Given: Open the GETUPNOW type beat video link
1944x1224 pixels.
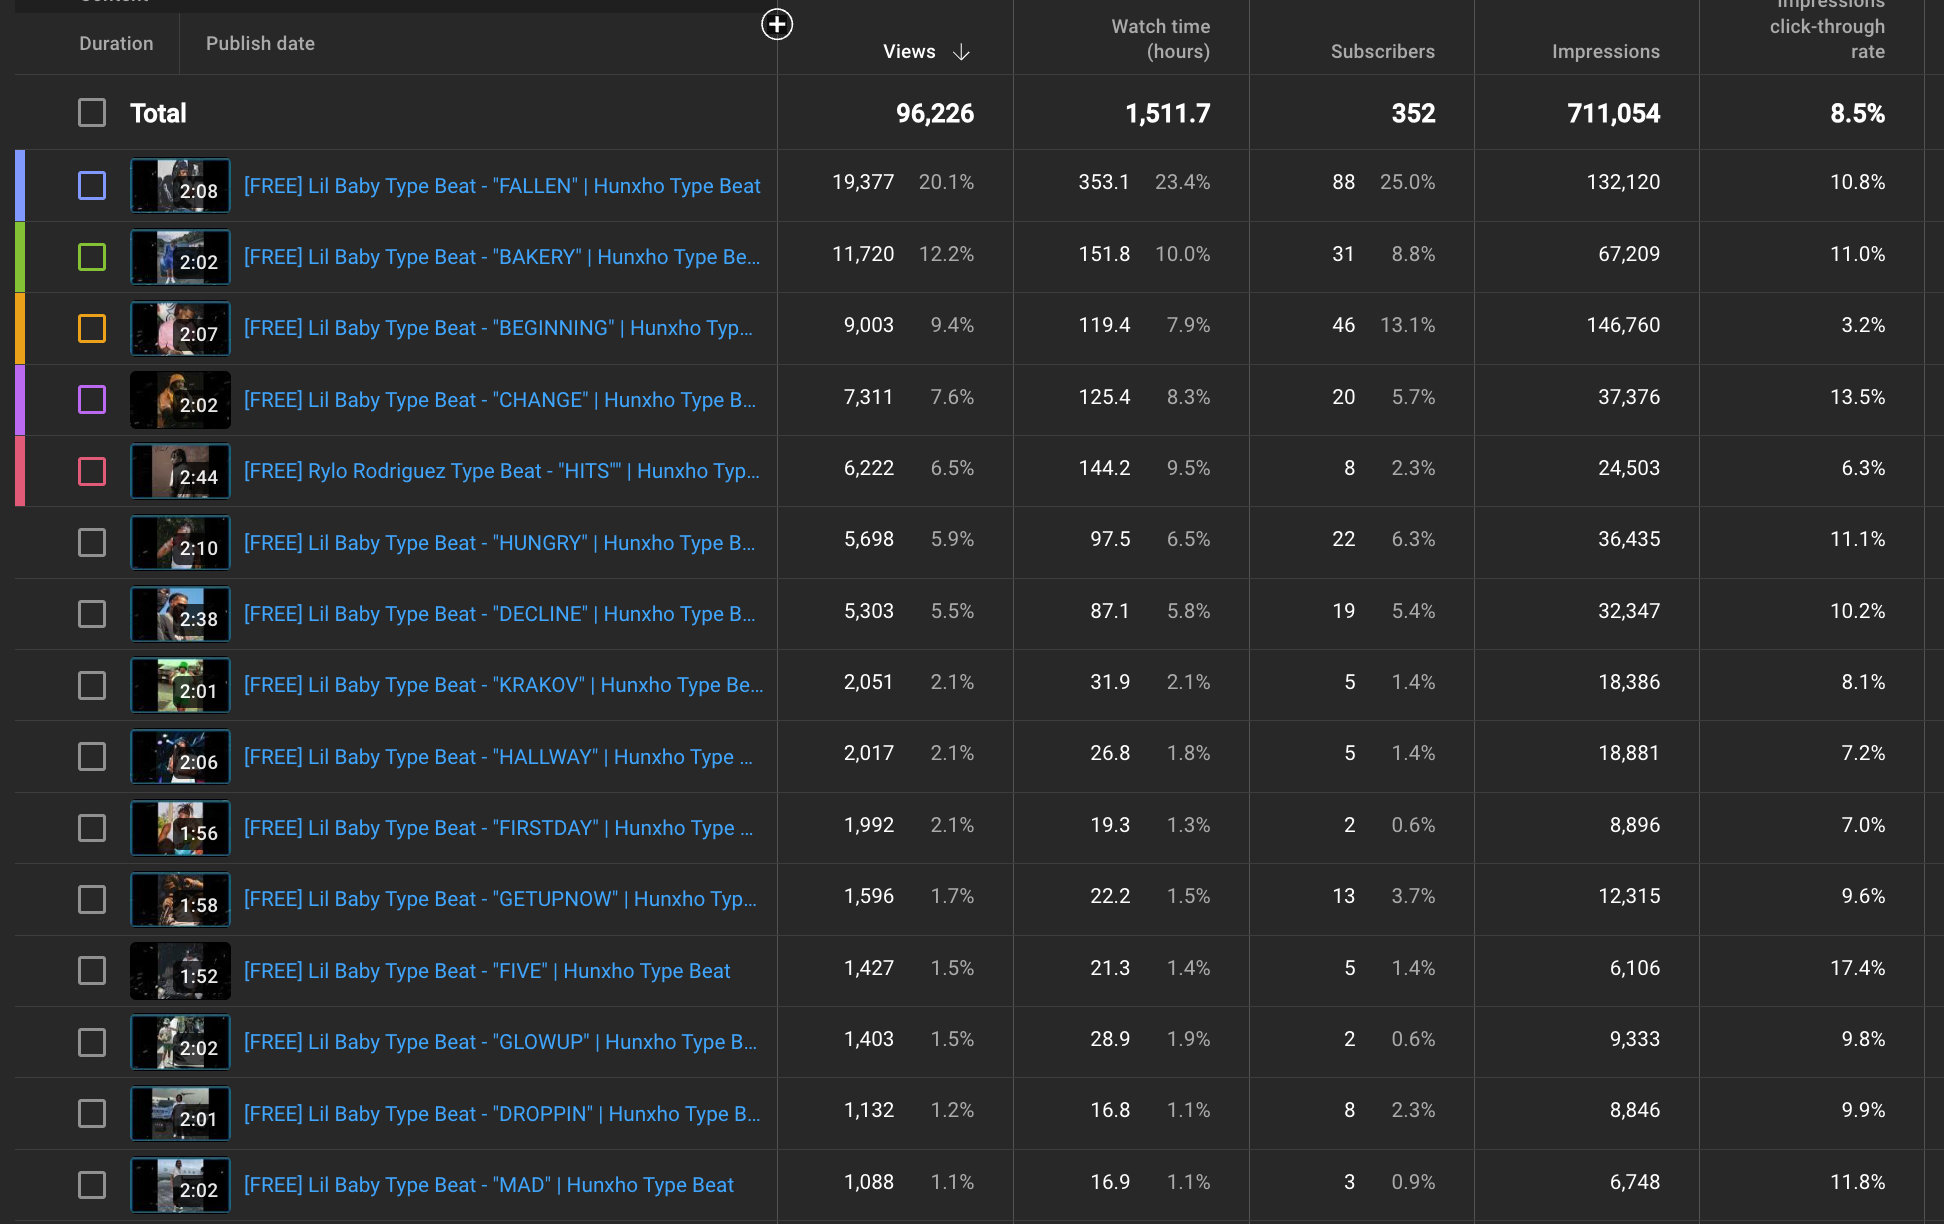Looking at the screenshot, I should tap(500, 899).
